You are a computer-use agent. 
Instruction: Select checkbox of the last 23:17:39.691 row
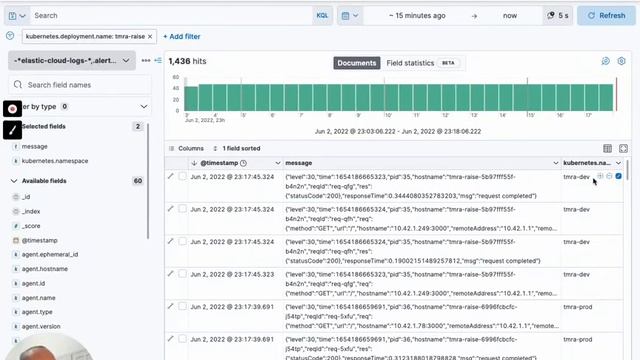182,339
